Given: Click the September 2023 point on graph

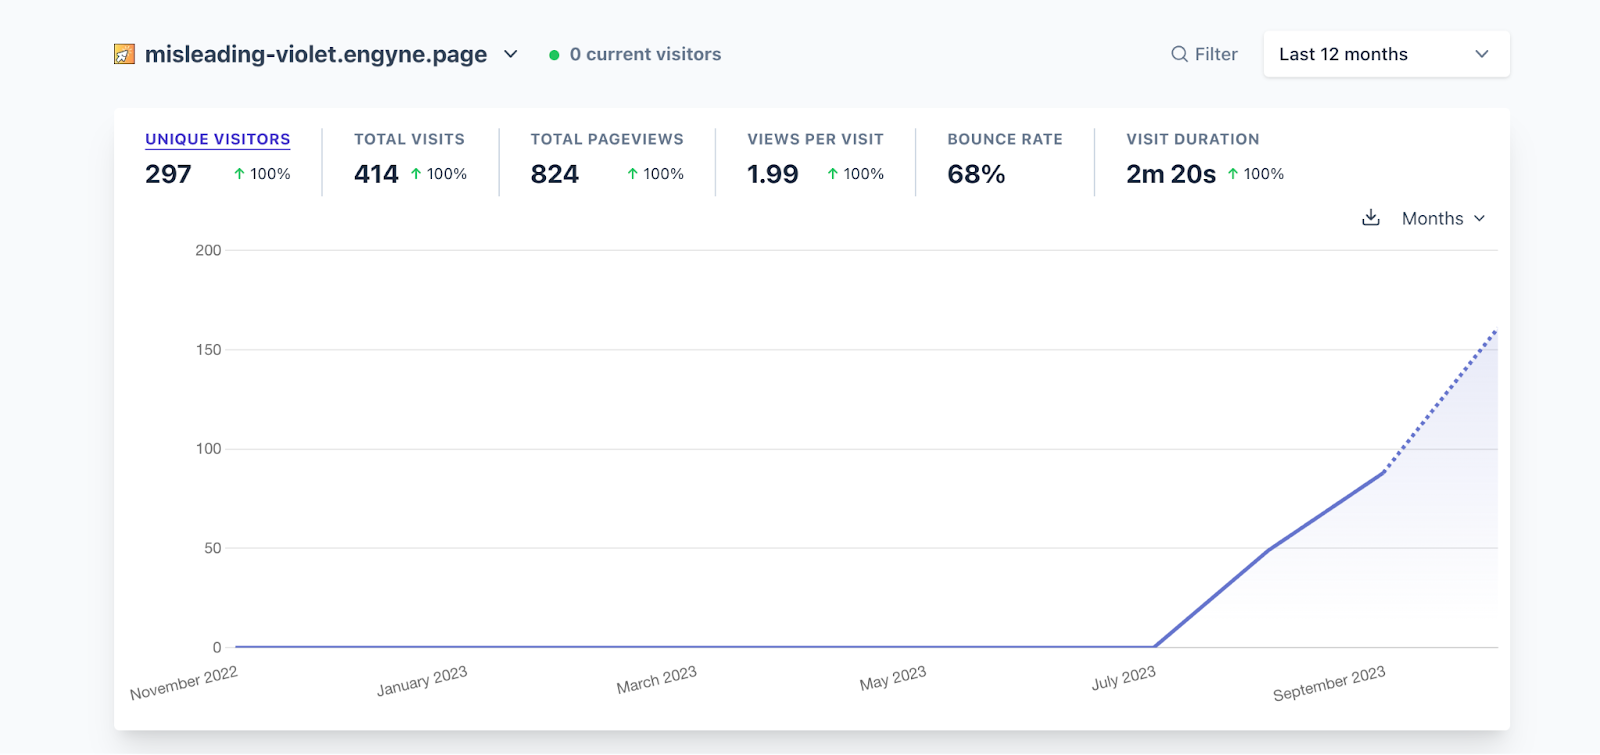Looking at the screenshot, I should point(1384,471).
